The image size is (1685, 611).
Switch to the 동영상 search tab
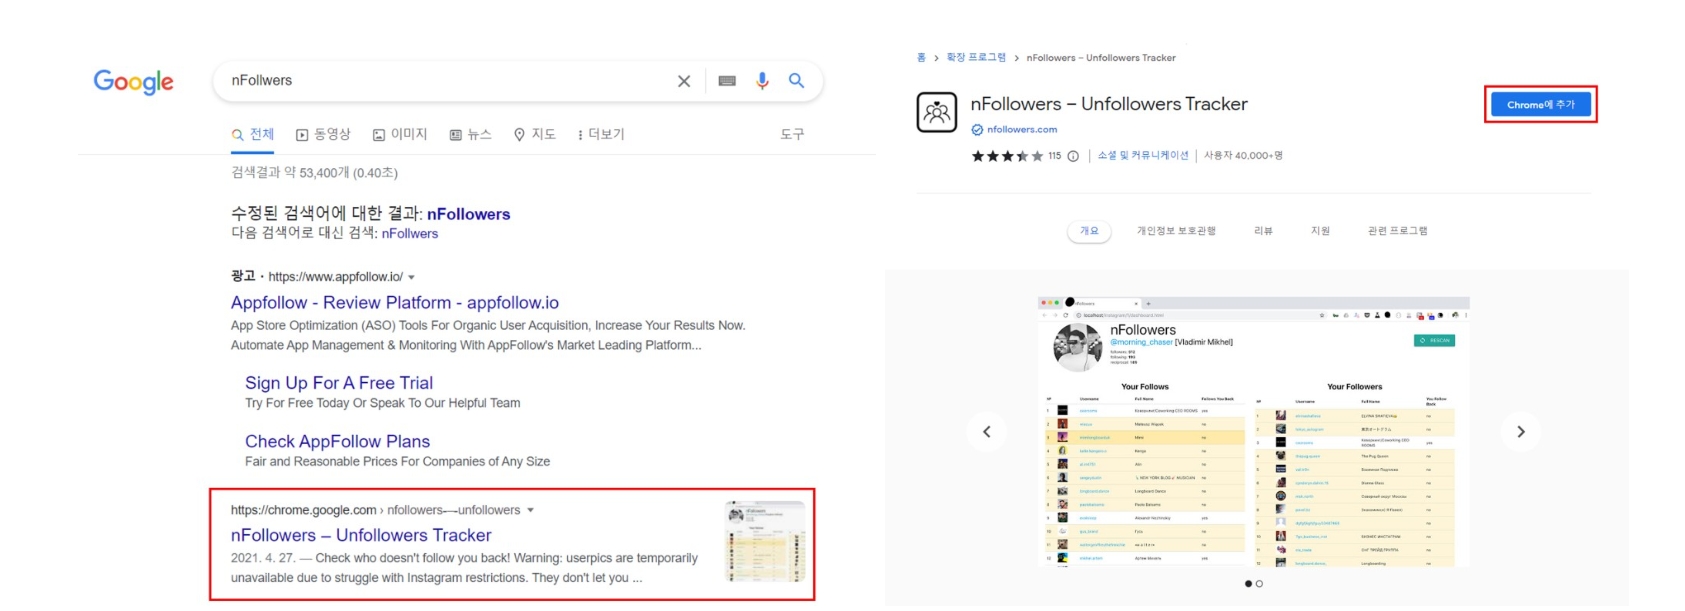click(x=323, y=134)
